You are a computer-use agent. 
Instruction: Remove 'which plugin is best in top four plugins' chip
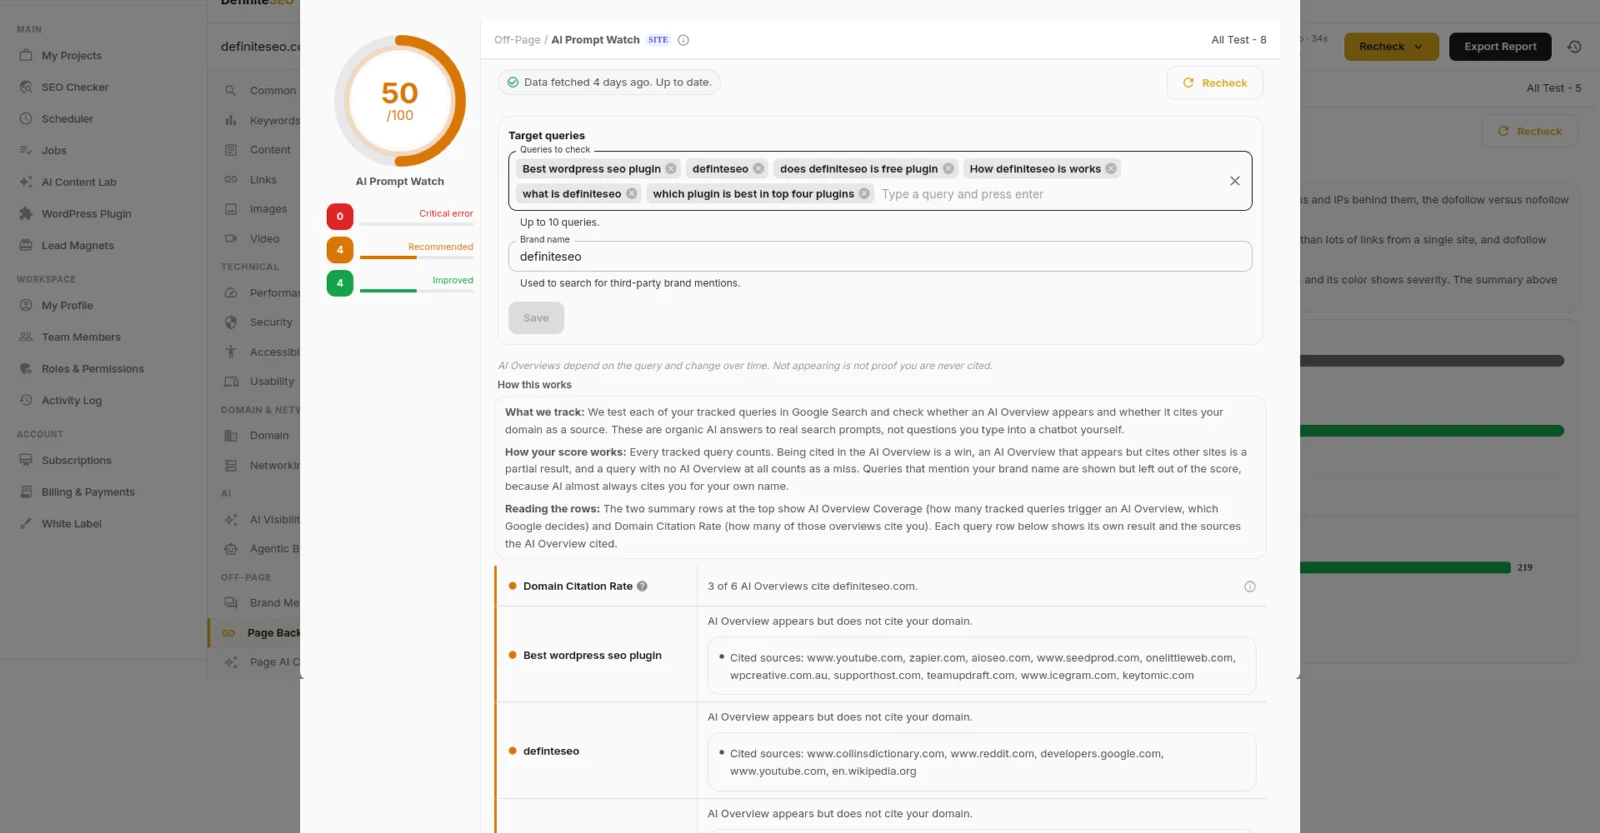tap(864, 194)
